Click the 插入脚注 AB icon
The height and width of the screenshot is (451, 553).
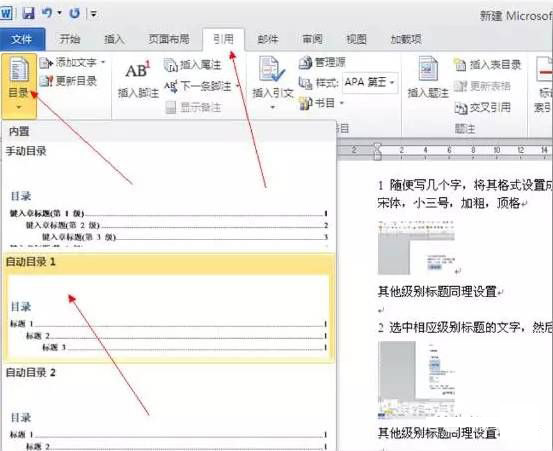click(138, 70)
